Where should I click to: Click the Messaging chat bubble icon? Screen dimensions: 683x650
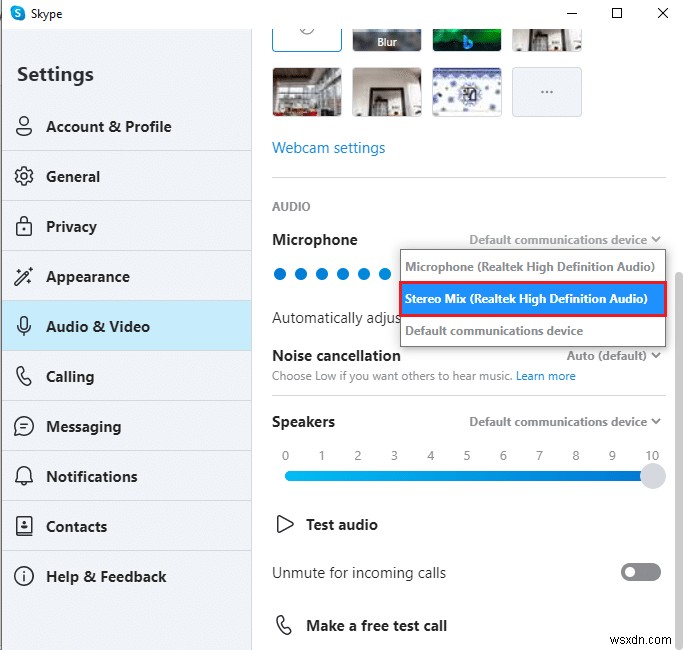coord(24,427)
